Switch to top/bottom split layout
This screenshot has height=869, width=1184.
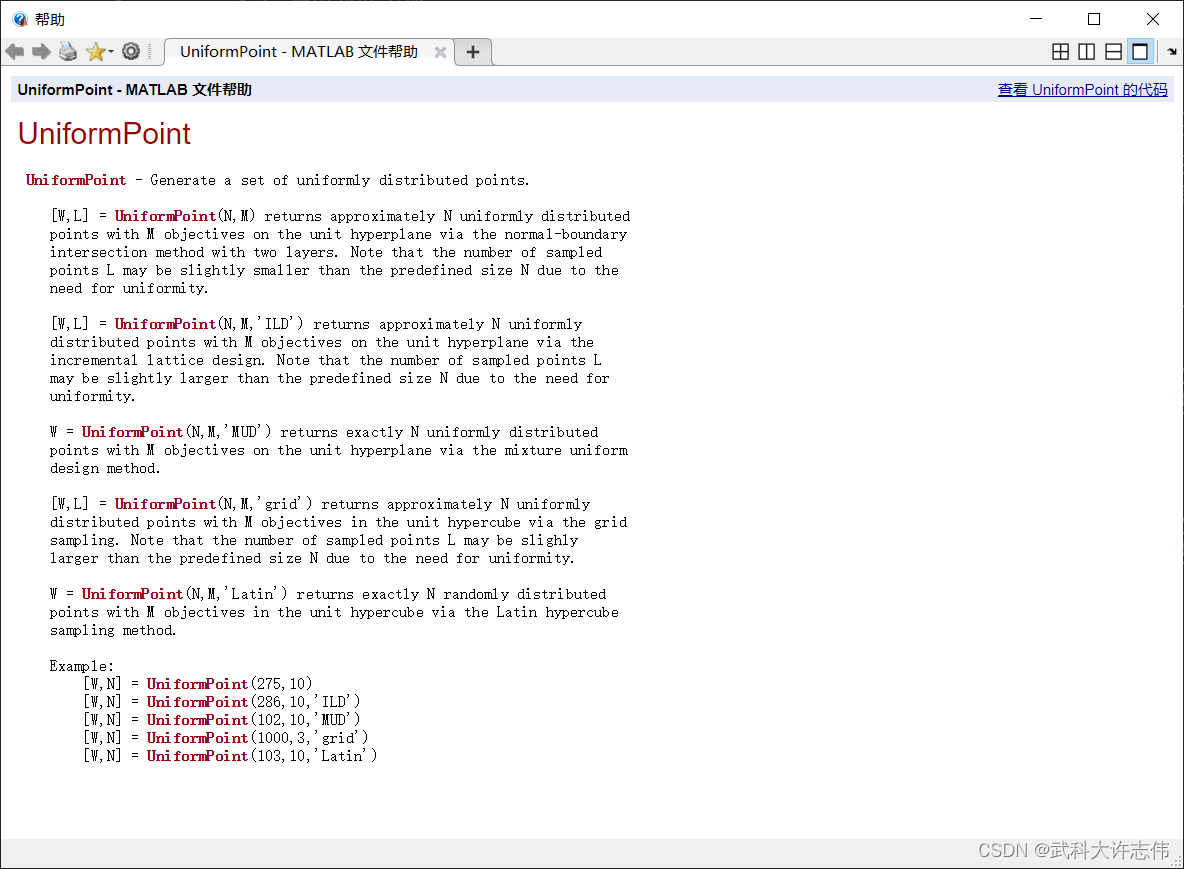(1113, 51)
